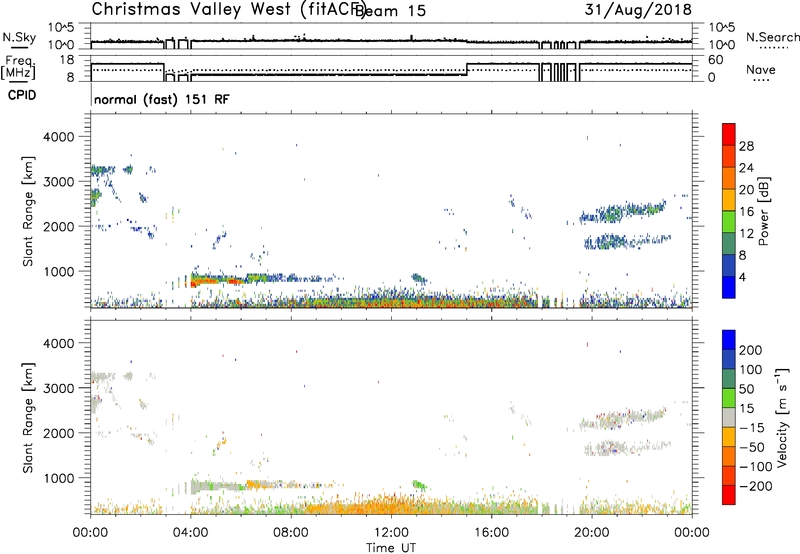Click the Freq. [MHz] axis label
This screenshot has width=800, height=554.
click(x=18, y=68)
